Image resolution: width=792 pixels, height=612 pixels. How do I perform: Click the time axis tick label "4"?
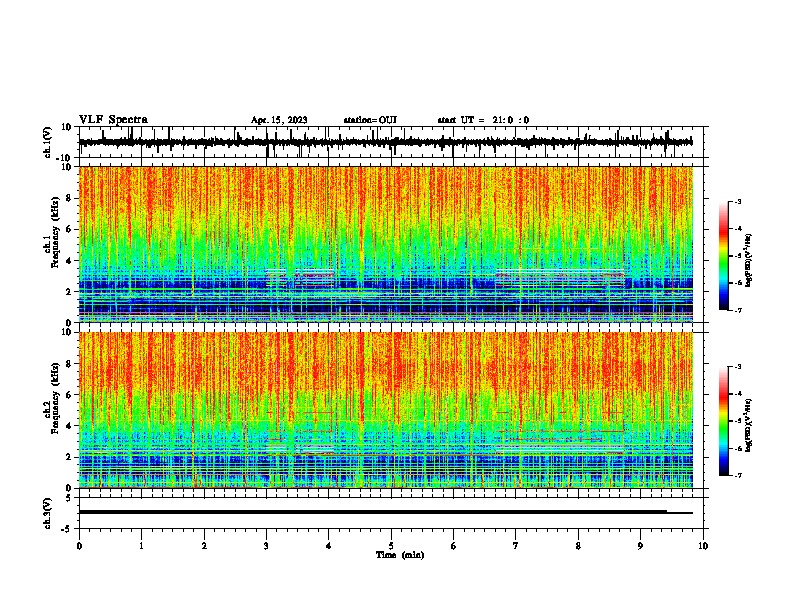[329, 546]
